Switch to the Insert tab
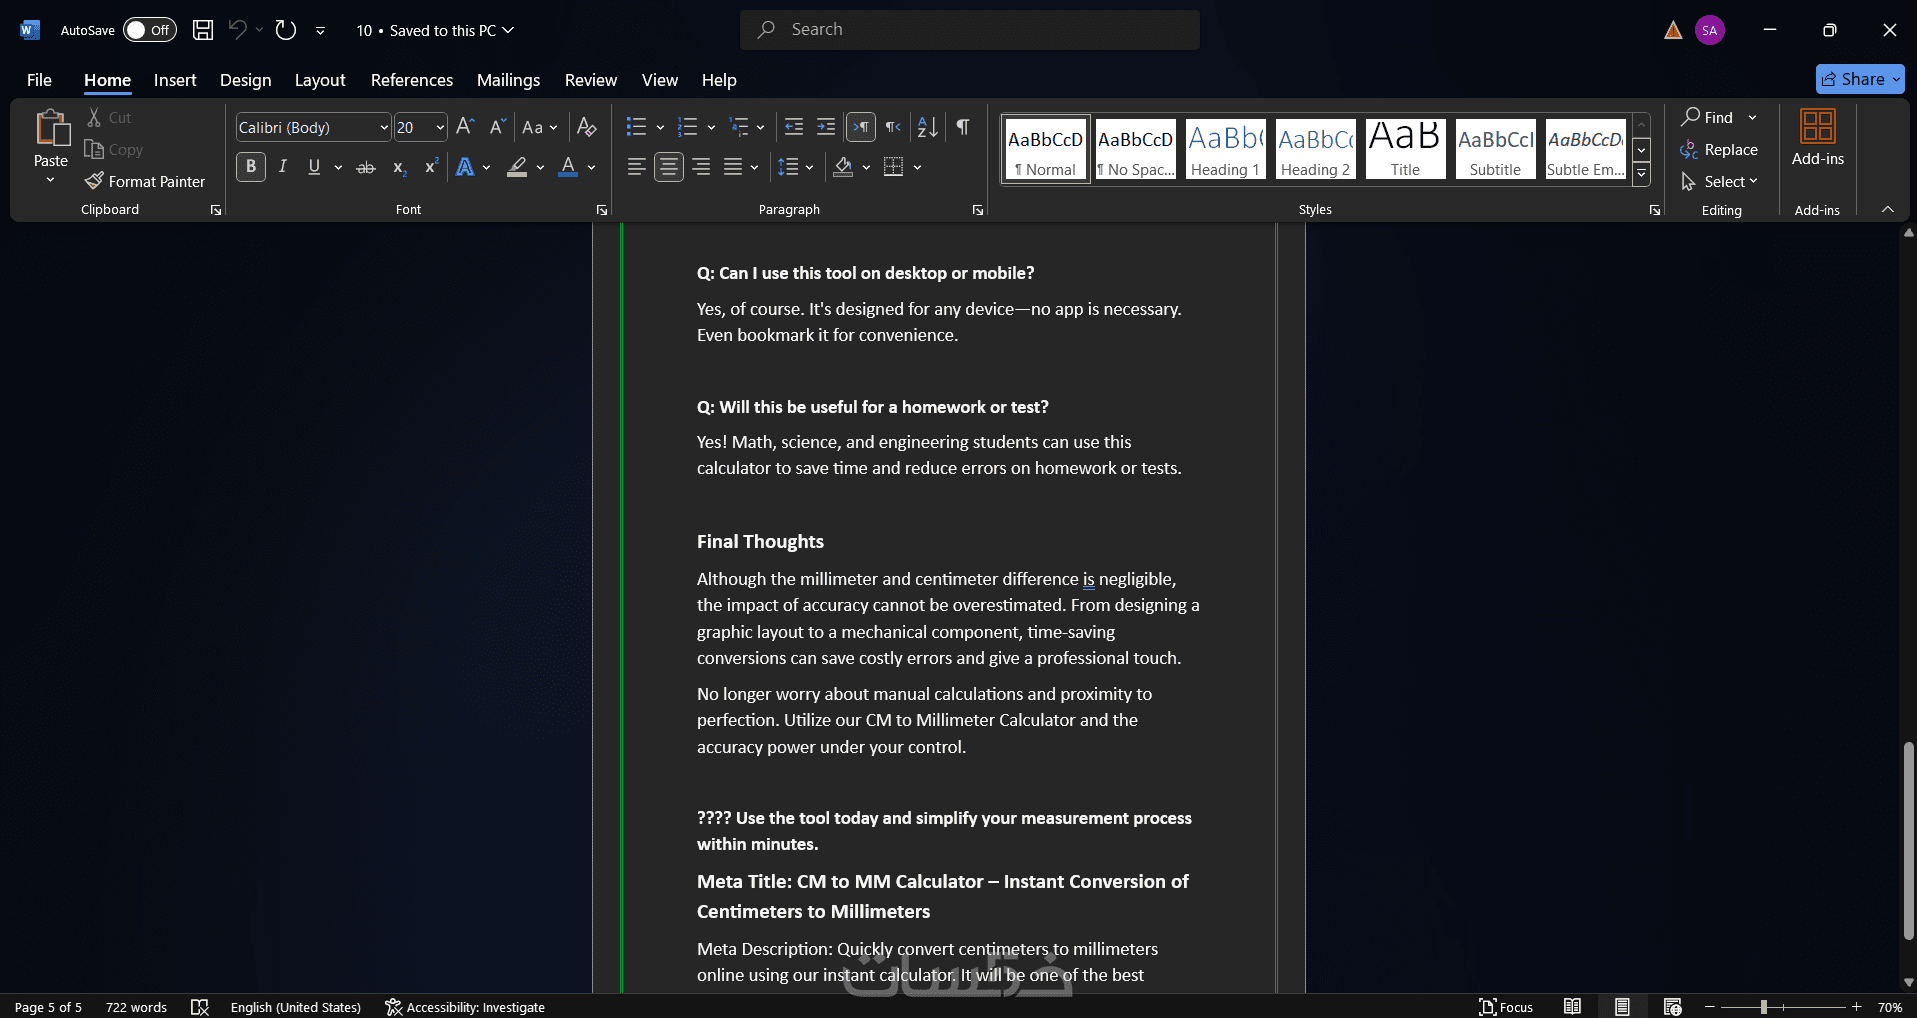This screenshot has width=1917, height=1018. point(175,80)
